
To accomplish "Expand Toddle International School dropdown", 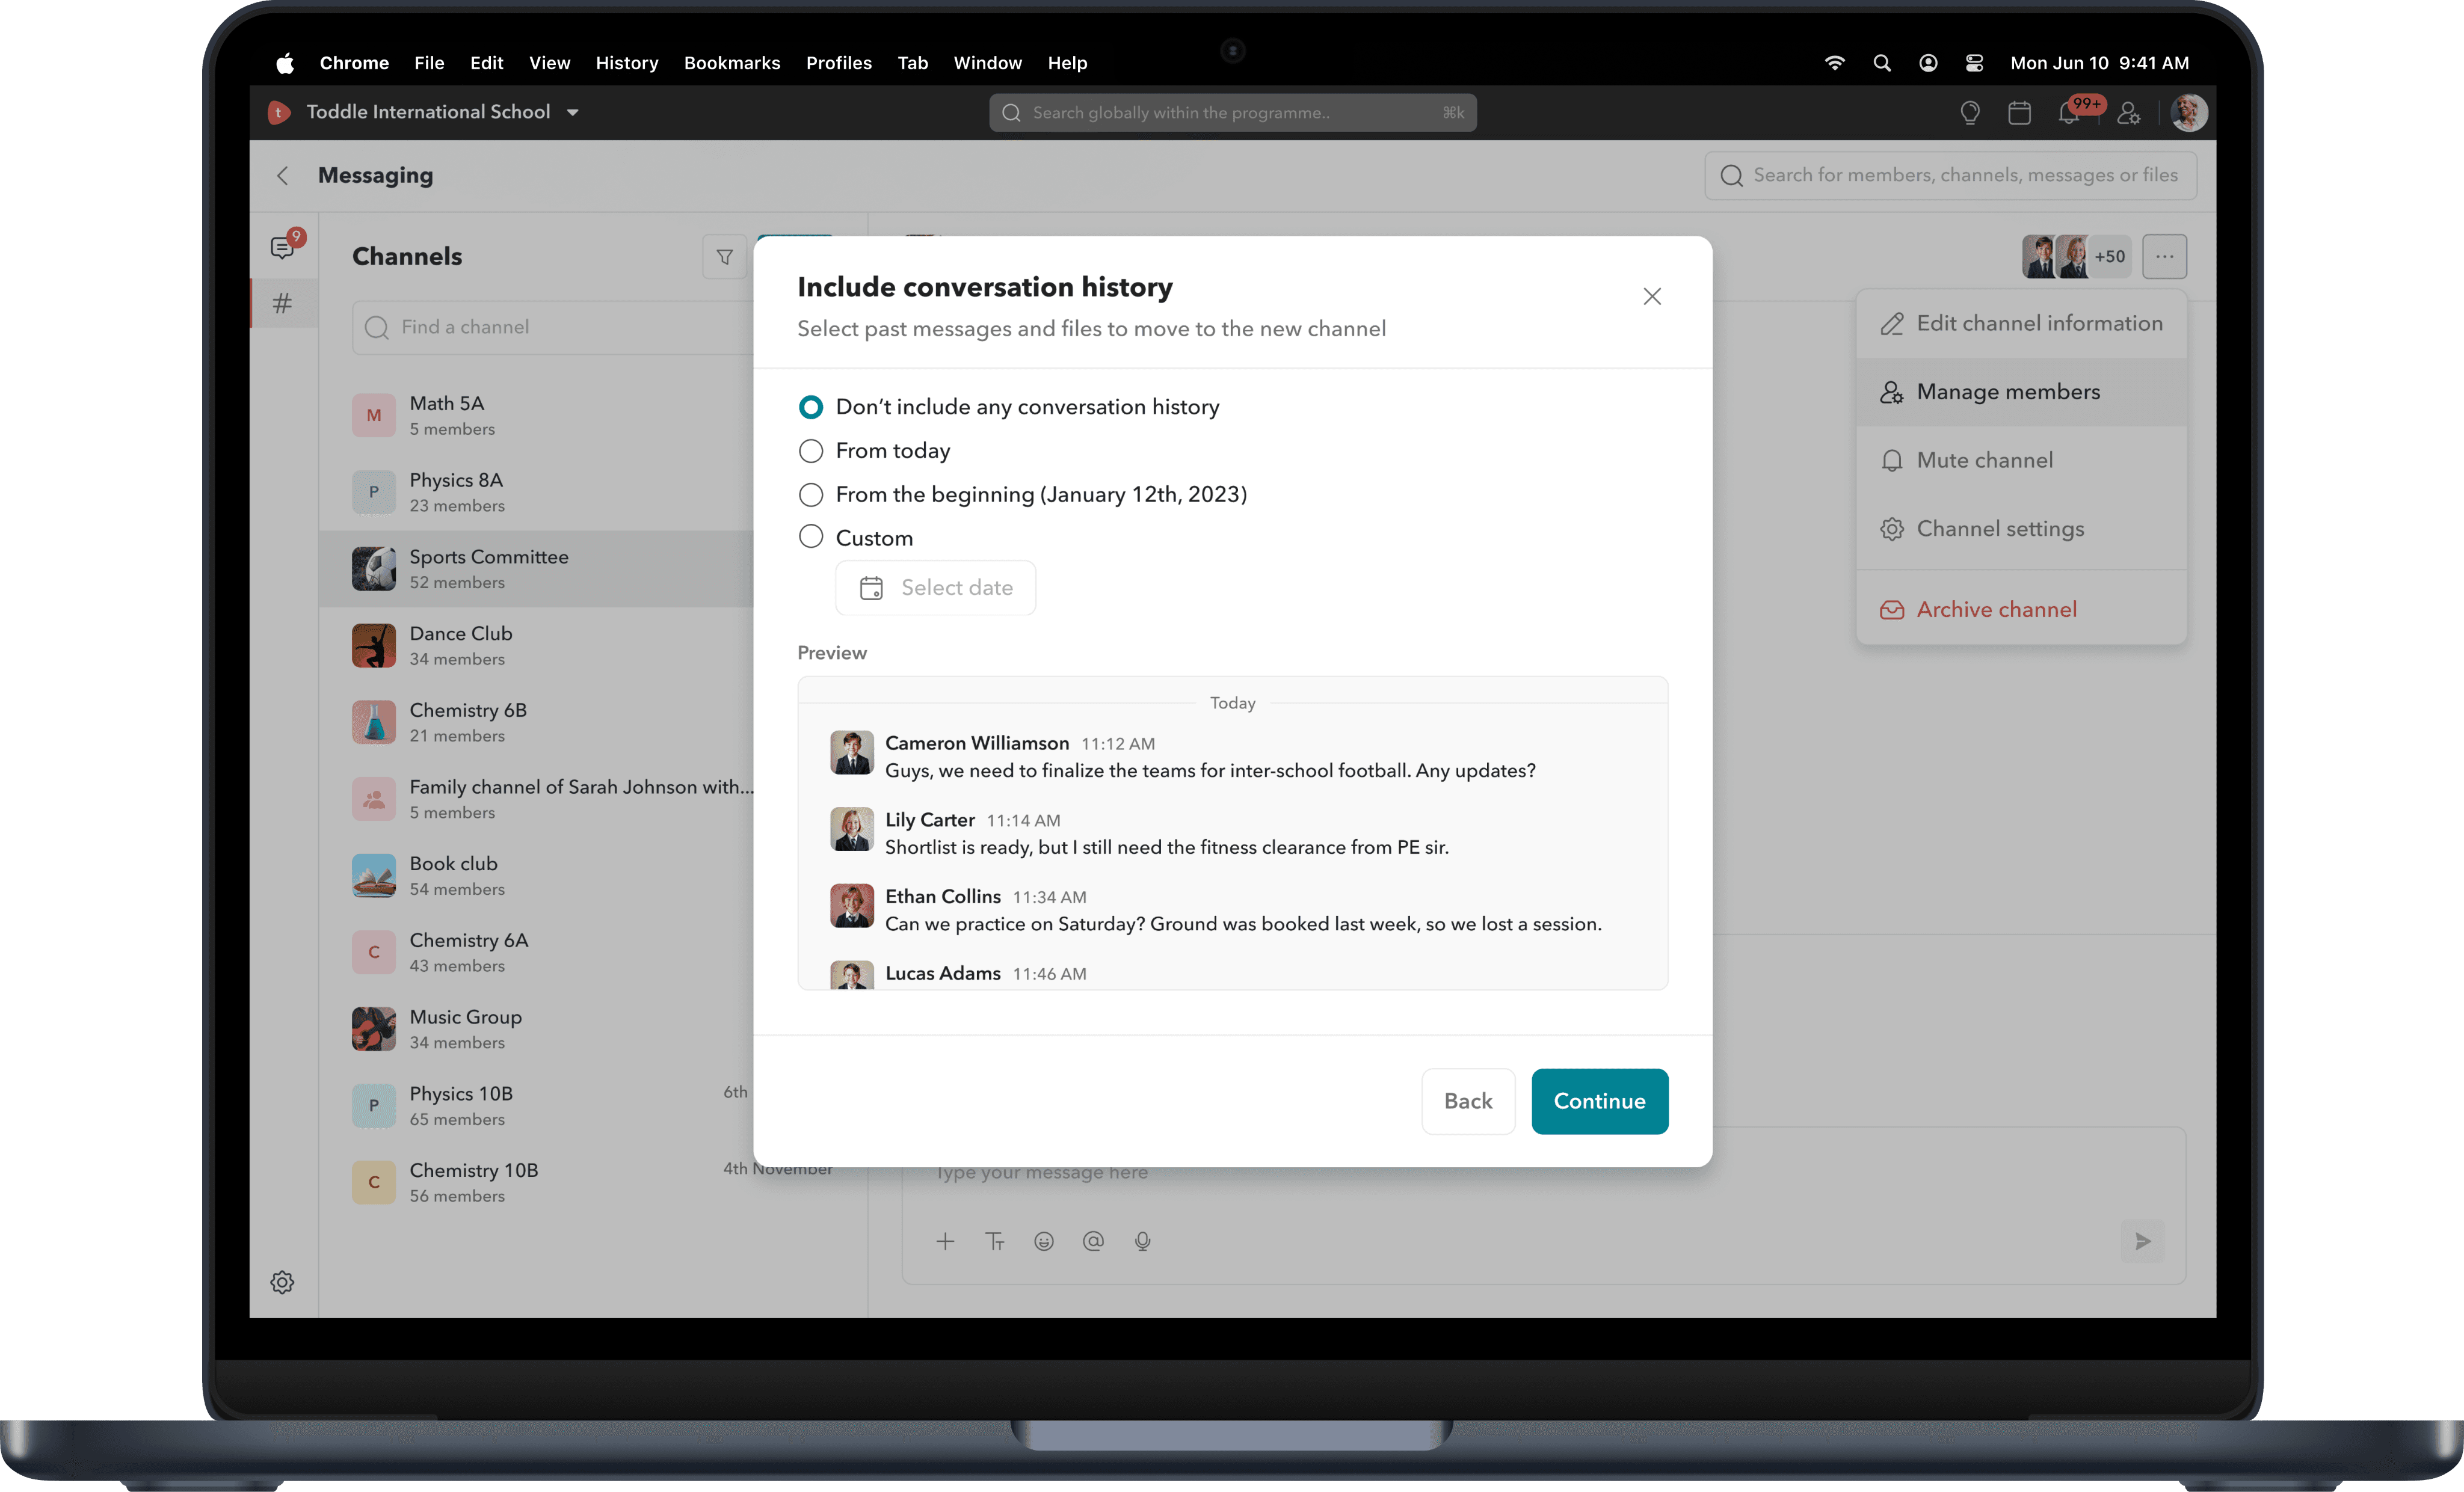I will point(573,112).
